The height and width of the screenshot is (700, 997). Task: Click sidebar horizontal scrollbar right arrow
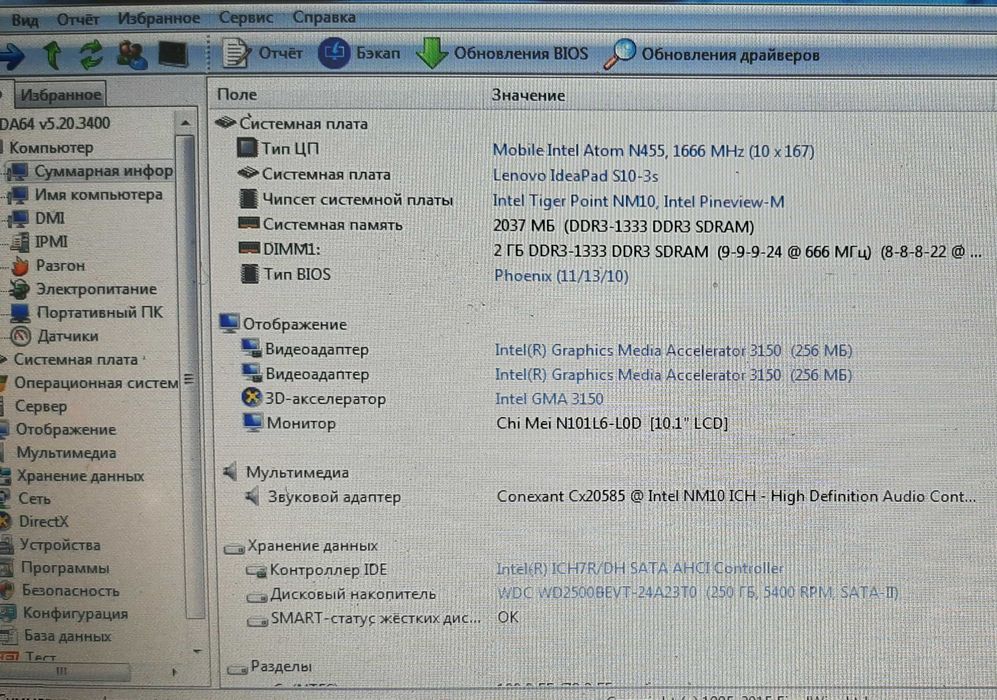pos(174,671)
